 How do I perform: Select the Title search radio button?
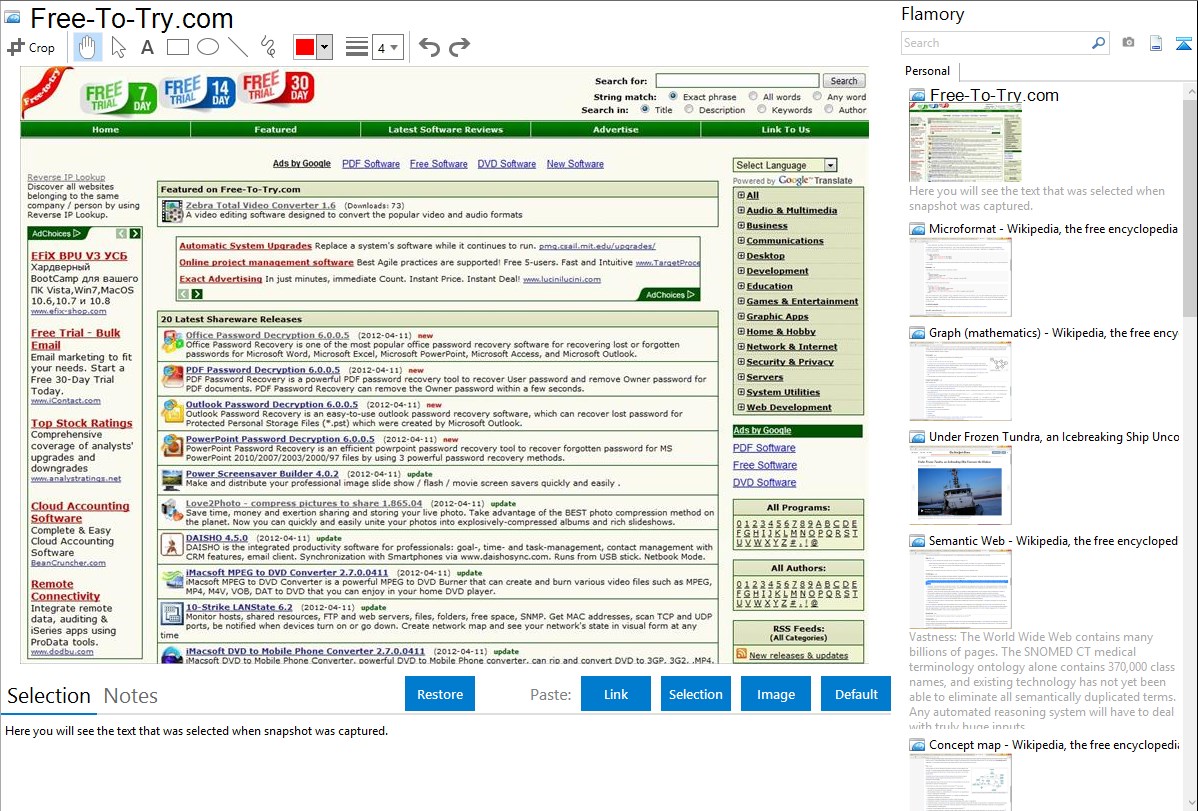point(645,109)
